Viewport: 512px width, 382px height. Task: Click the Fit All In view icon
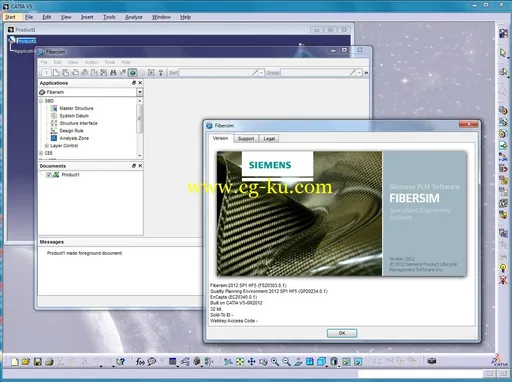coord(240,361)
